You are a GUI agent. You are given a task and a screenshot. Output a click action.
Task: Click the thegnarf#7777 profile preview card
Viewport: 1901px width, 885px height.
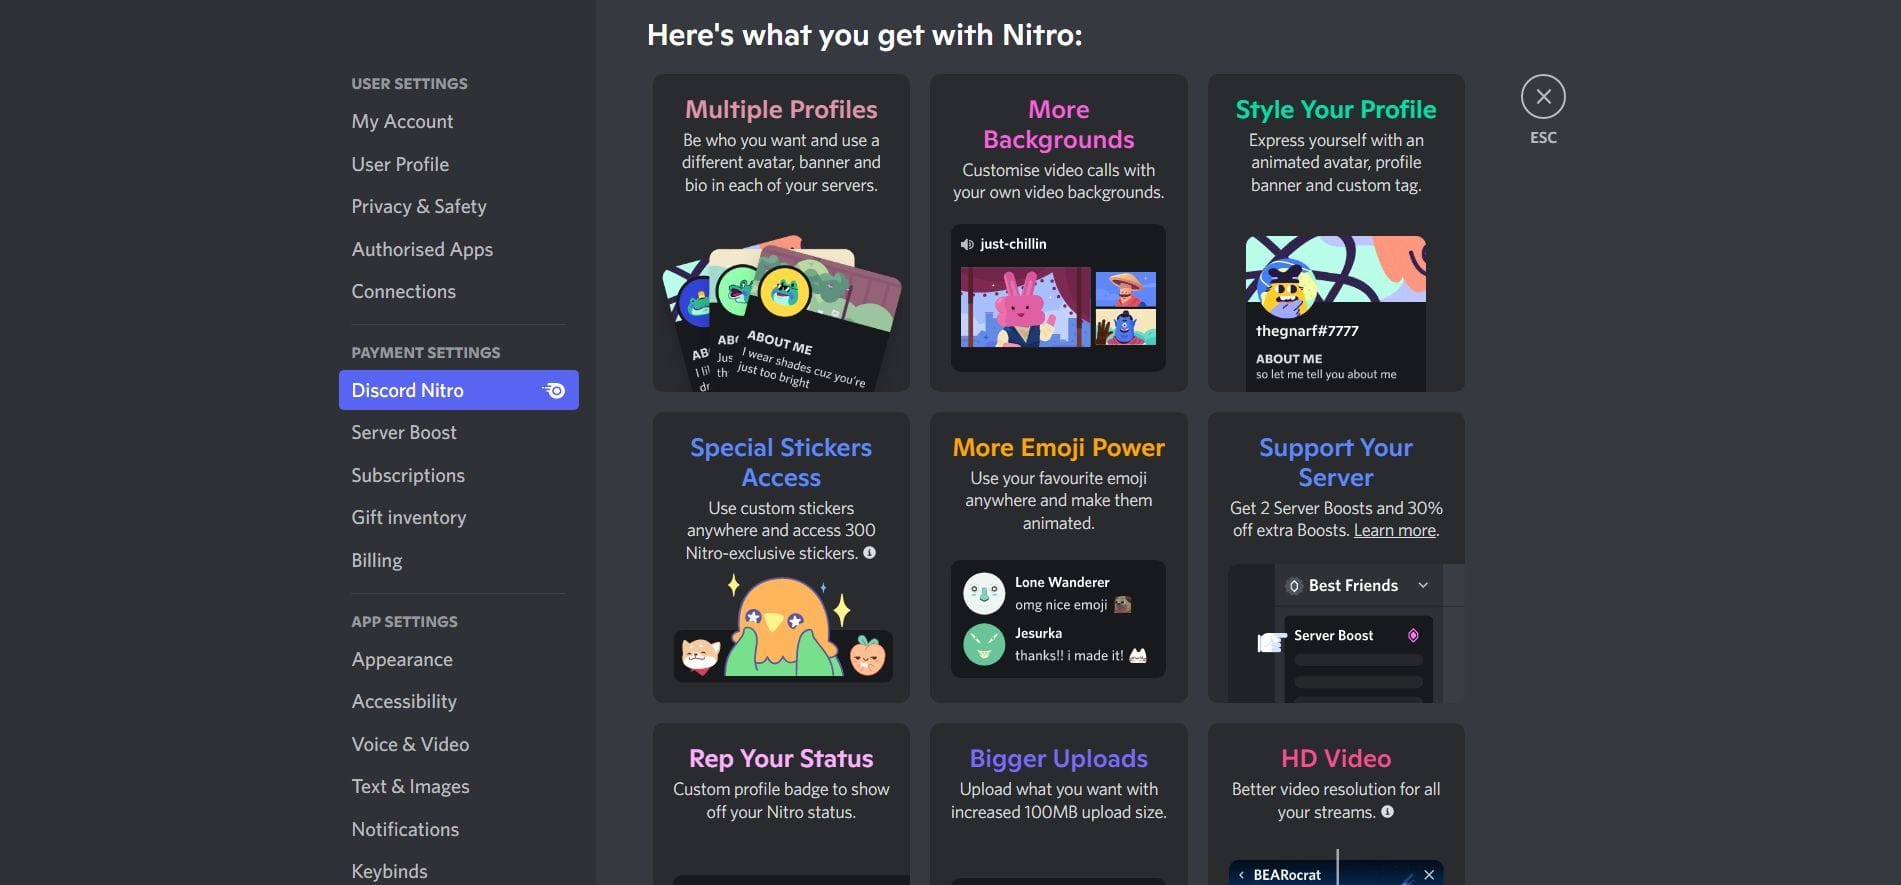tap(1335, 313)
